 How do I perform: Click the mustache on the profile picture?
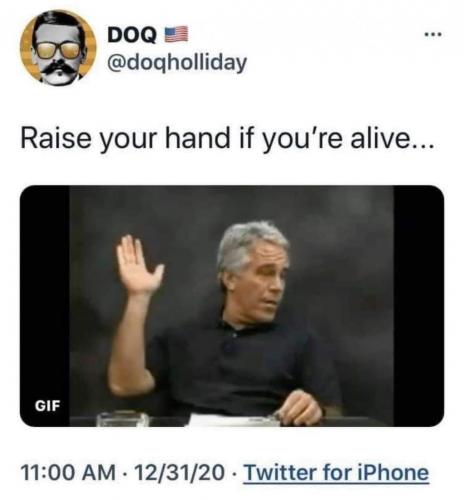click(58, 68)
